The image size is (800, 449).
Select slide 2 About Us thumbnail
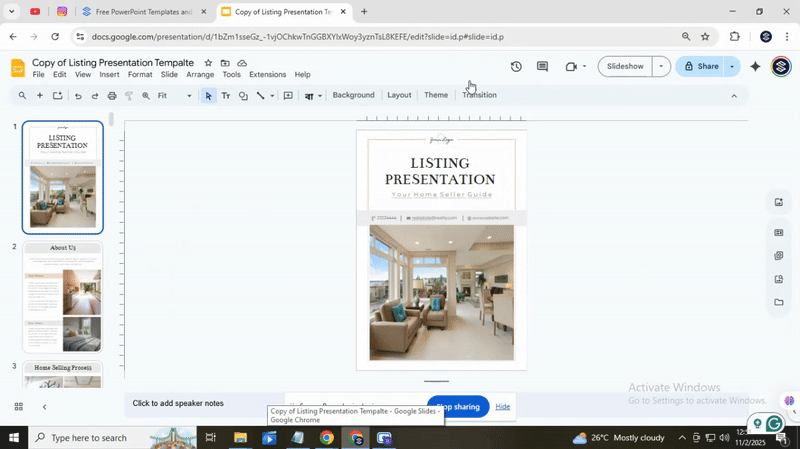[63, 297]
